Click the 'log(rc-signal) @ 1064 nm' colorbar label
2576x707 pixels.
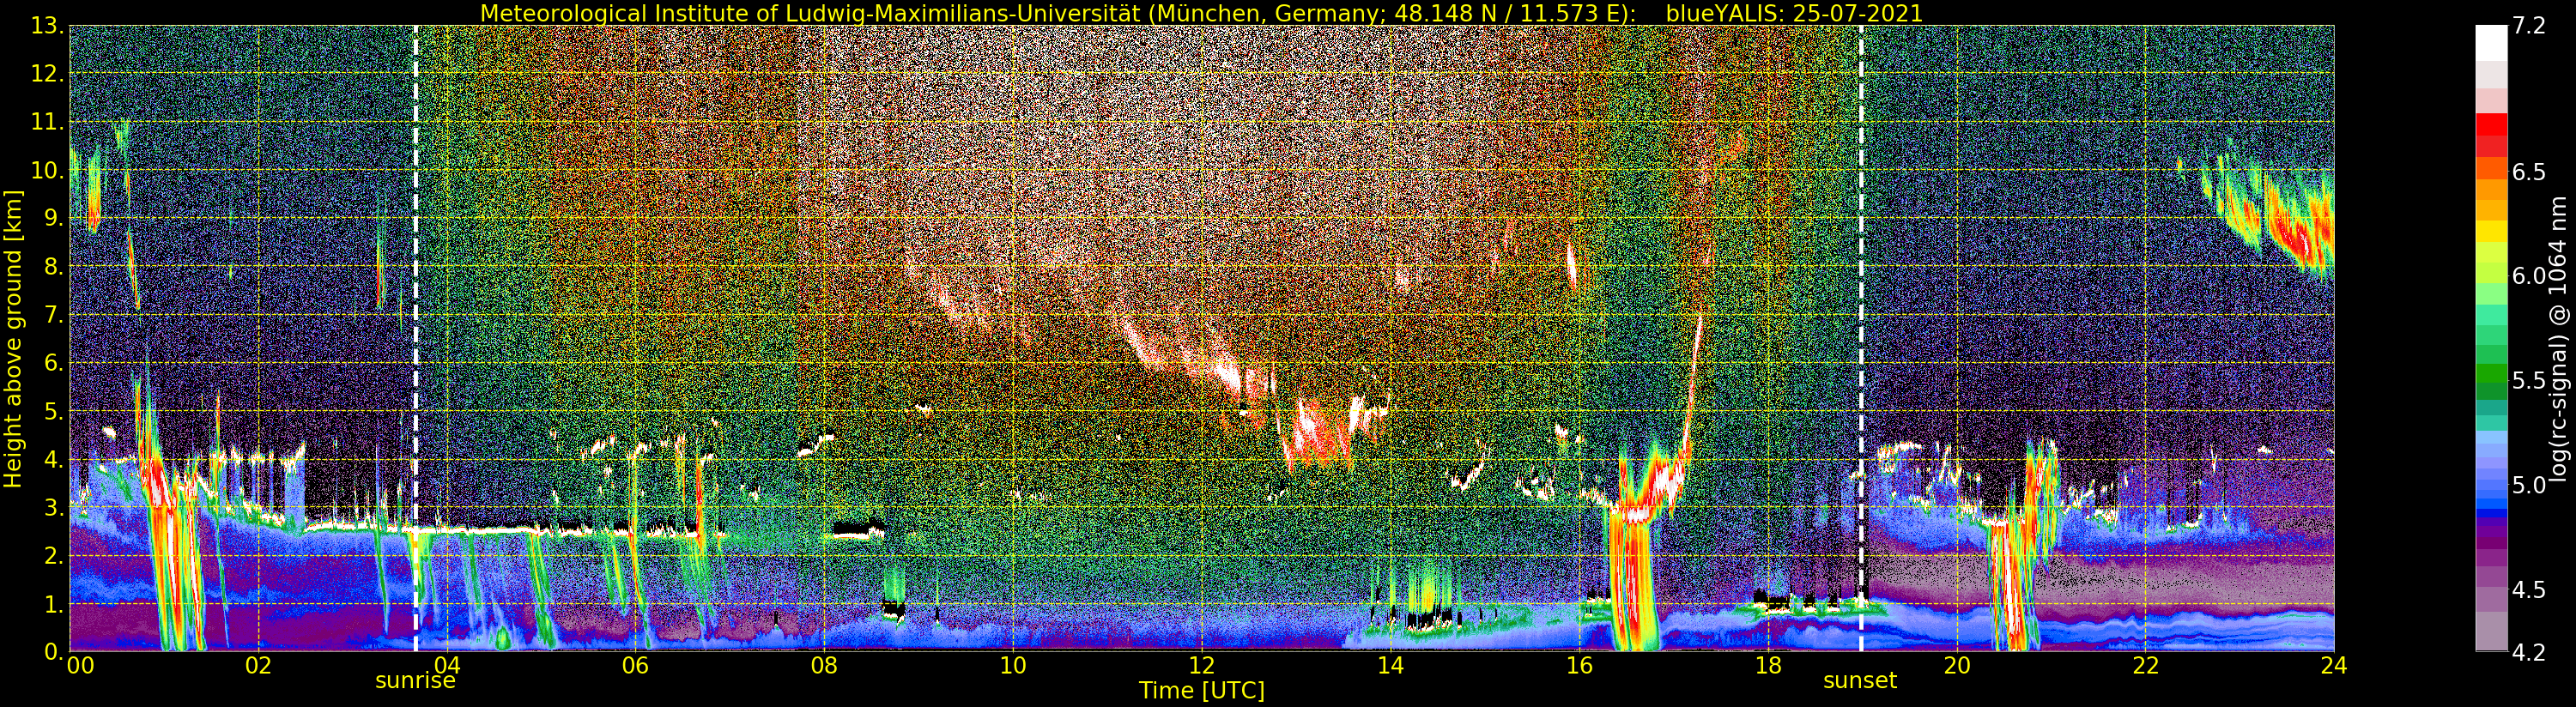pyautogui.click(x=2558, y=338)
